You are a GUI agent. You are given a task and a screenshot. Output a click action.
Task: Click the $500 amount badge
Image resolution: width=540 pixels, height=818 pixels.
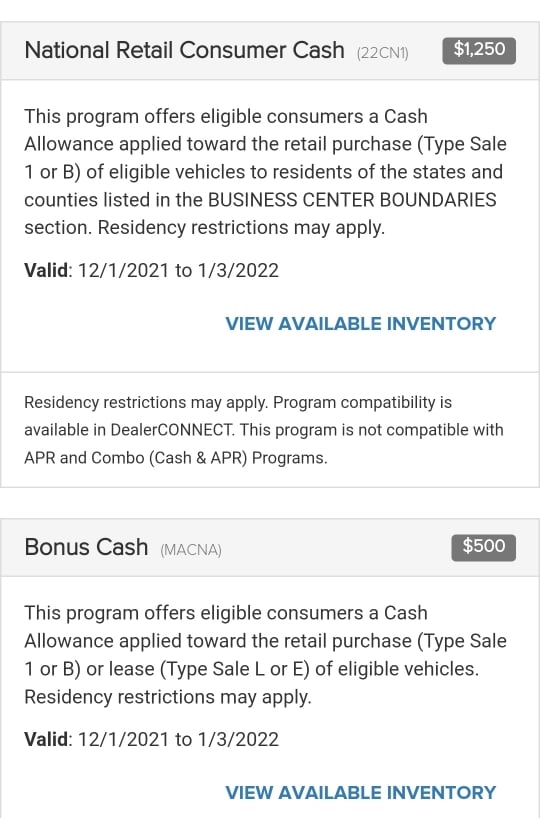coord(484,547)
